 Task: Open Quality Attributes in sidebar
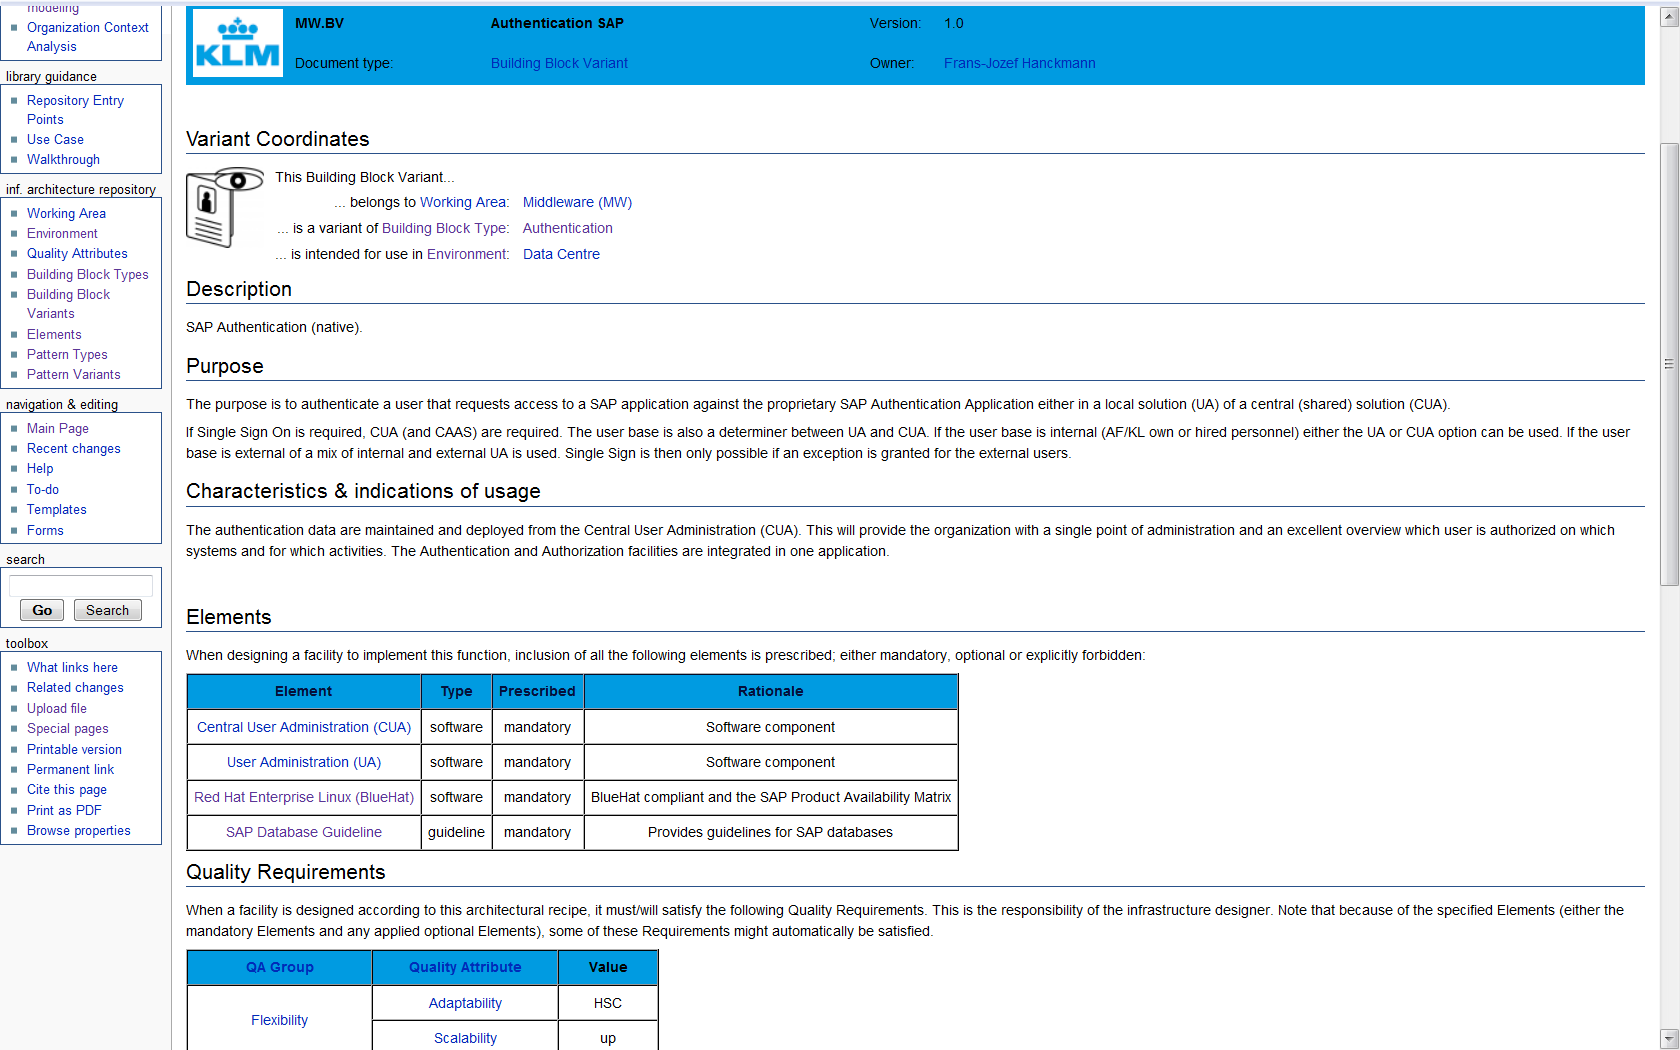pos(77,254)
